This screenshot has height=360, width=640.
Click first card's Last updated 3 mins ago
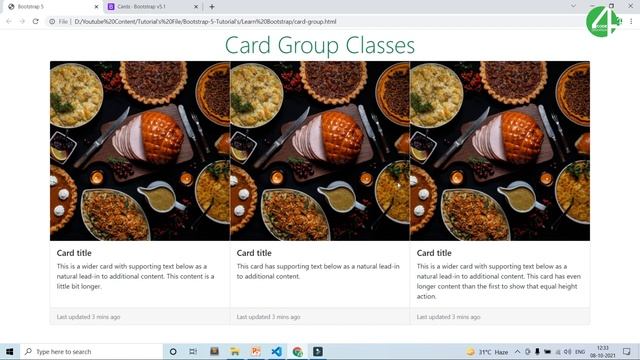coord(89,317)
